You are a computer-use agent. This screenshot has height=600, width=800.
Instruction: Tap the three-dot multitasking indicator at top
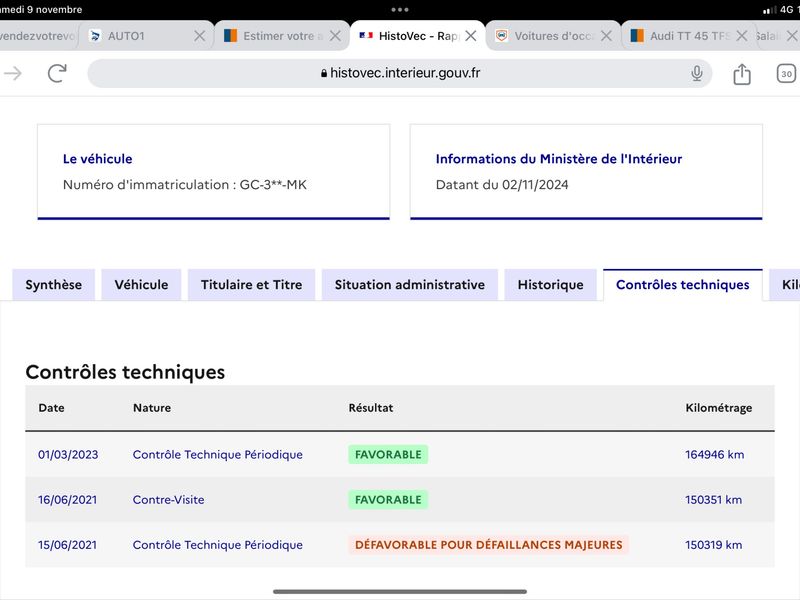[x=400, y=10]
